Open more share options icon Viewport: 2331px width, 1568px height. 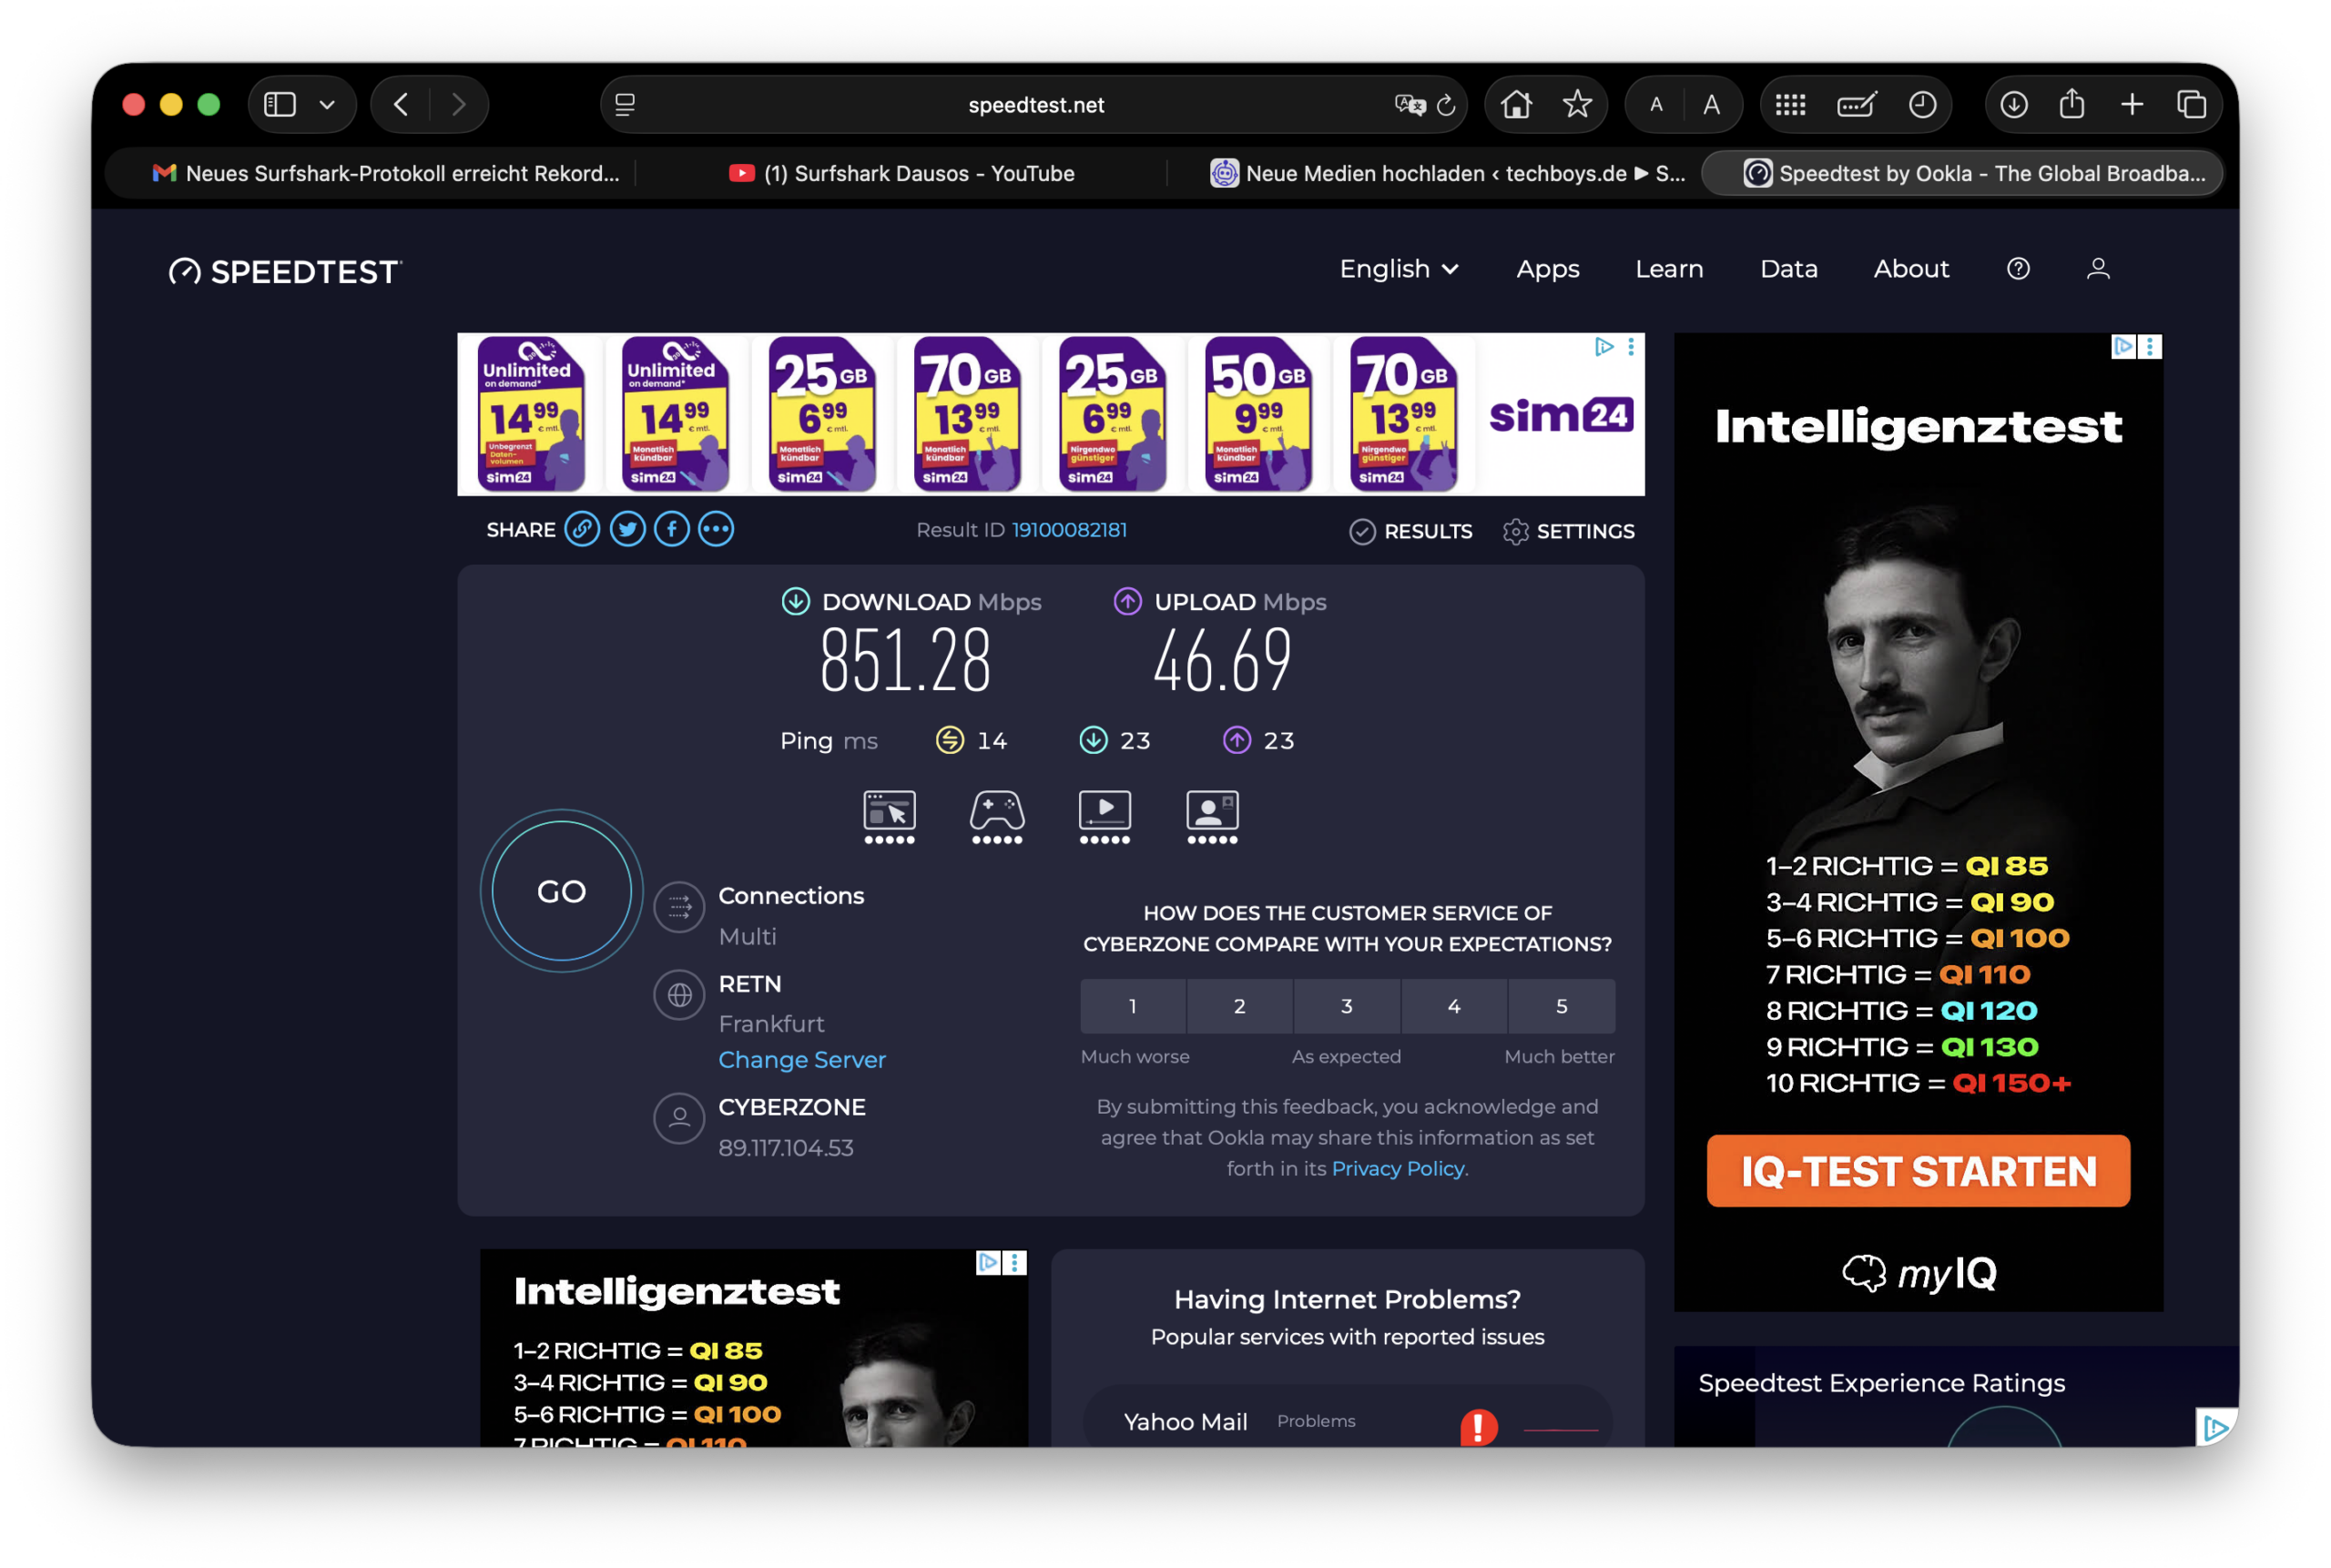[x=716, y=529]
